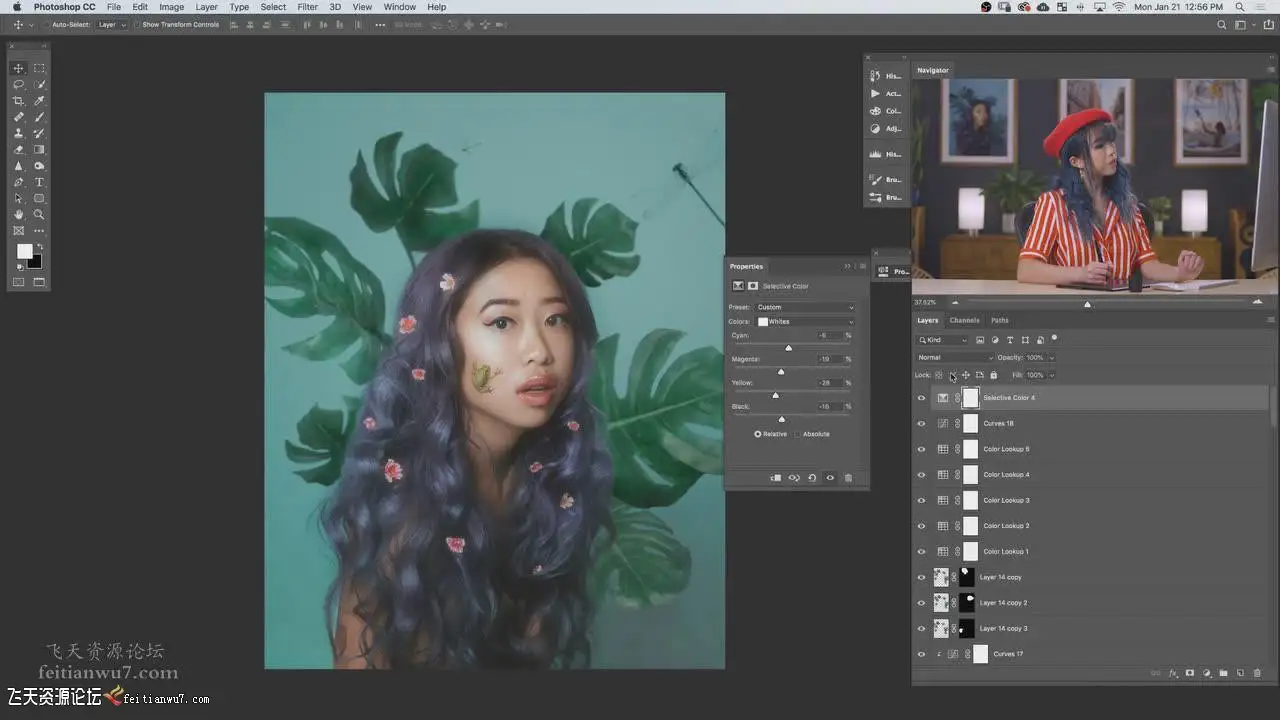
Task: Click the lock all icon in Layers
Action: 993,375
